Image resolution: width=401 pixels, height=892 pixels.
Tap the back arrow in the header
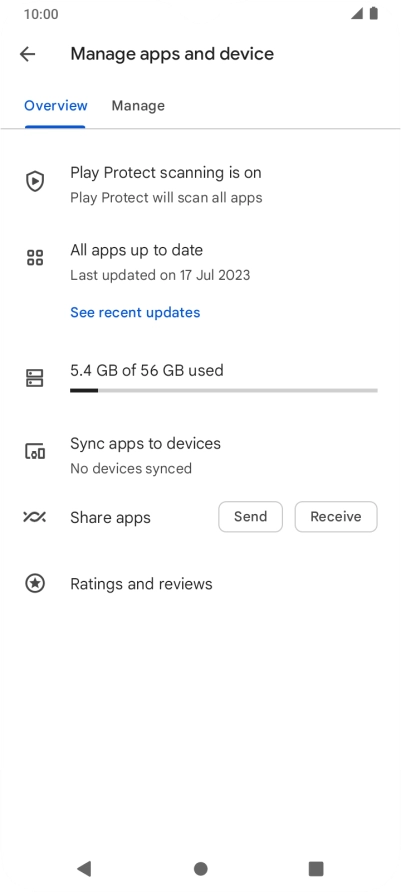tap(27, 54)
